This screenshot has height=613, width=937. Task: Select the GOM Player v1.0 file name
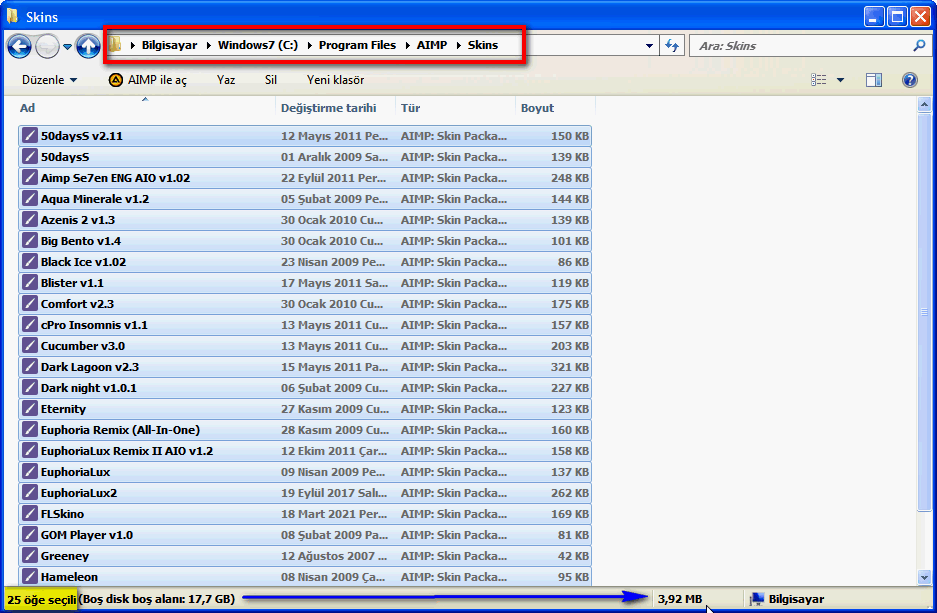87,535
